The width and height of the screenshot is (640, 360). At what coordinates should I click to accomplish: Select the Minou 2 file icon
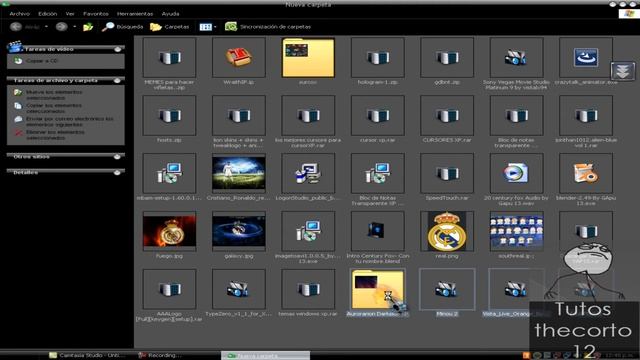pos(447,289)
